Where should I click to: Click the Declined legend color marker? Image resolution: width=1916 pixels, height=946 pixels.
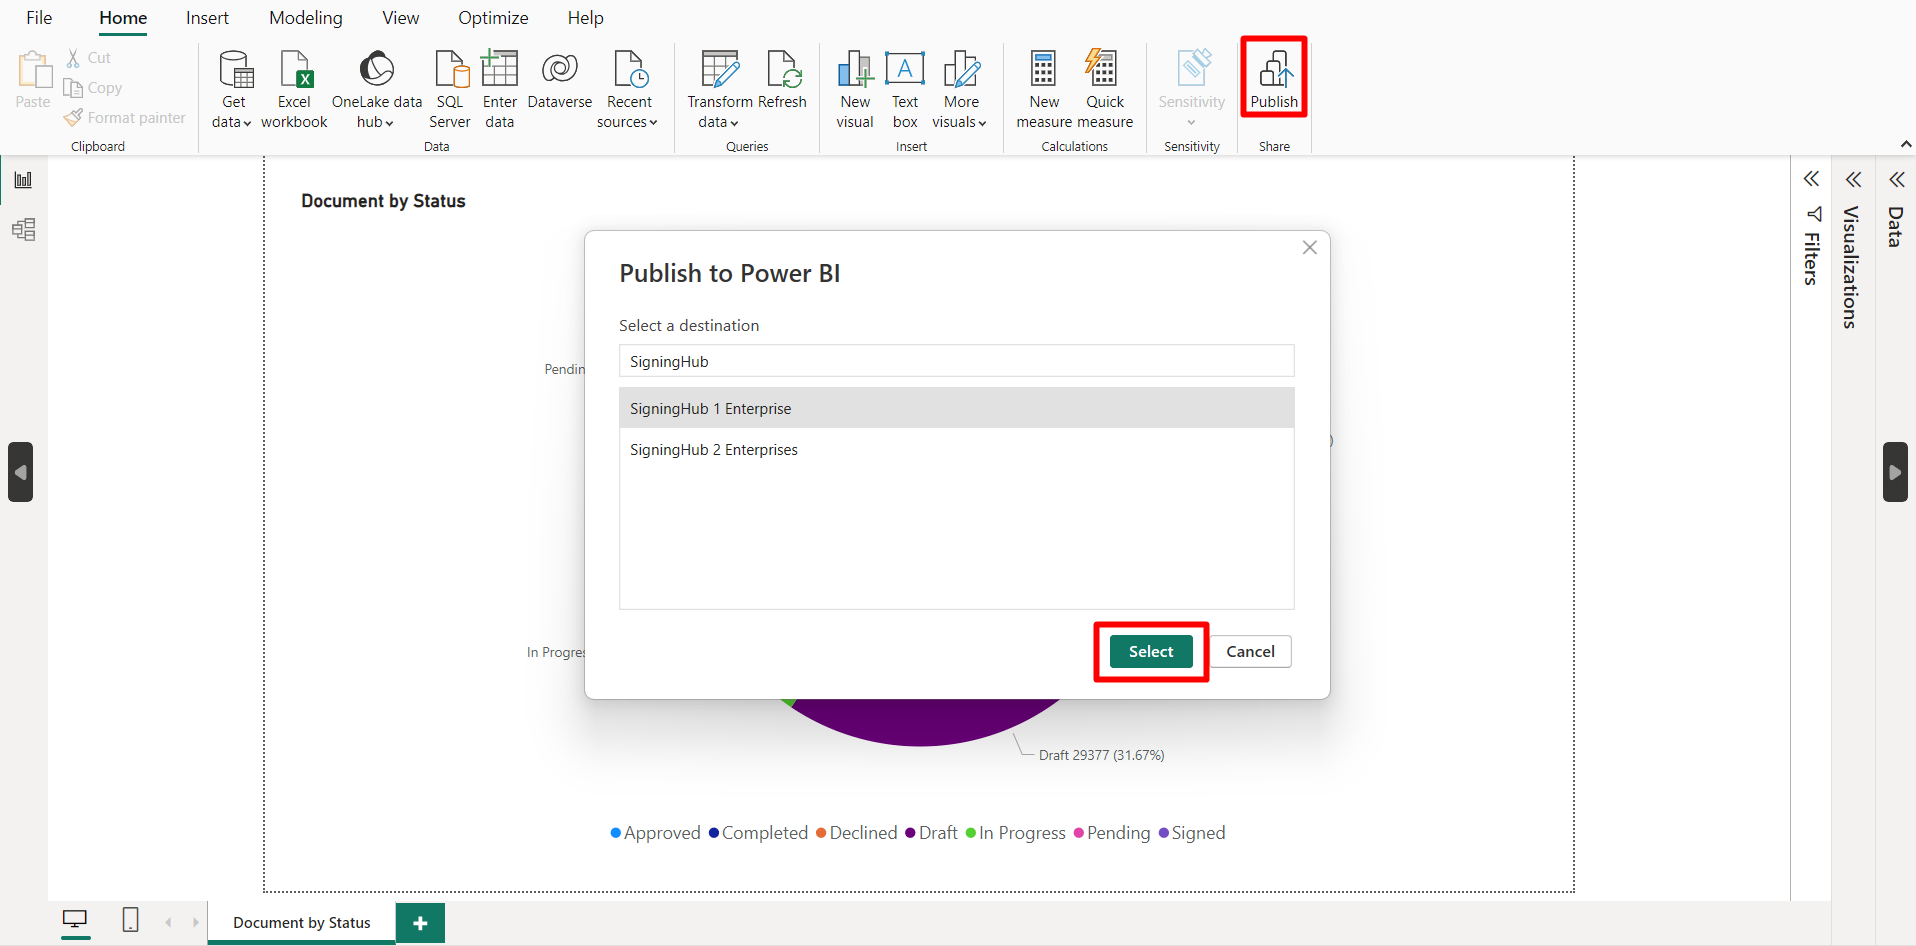click(x=821, y=833)
